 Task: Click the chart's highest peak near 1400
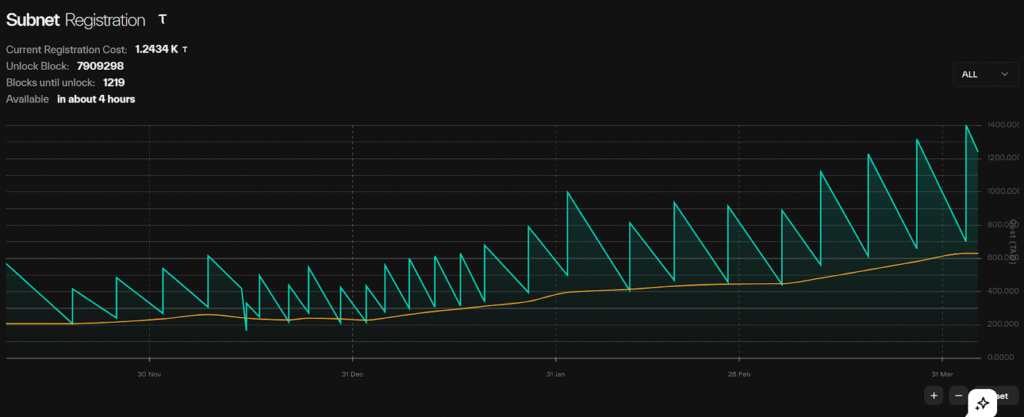[966, 126]
